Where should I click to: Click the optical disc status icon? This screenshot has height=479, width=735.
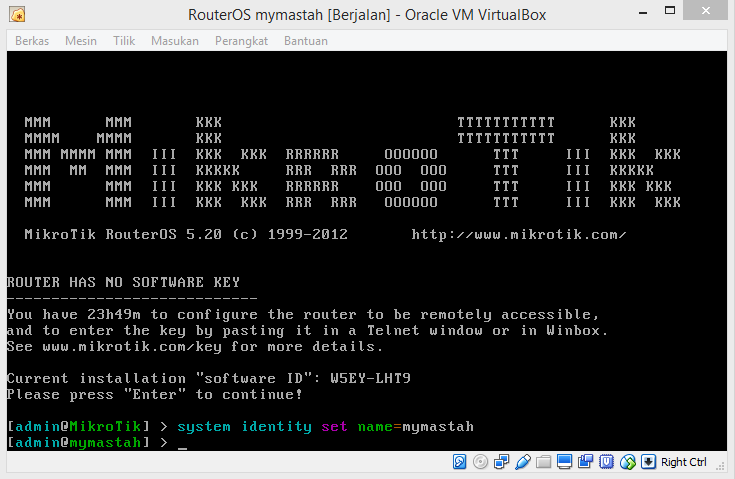(x=480, y=462)
